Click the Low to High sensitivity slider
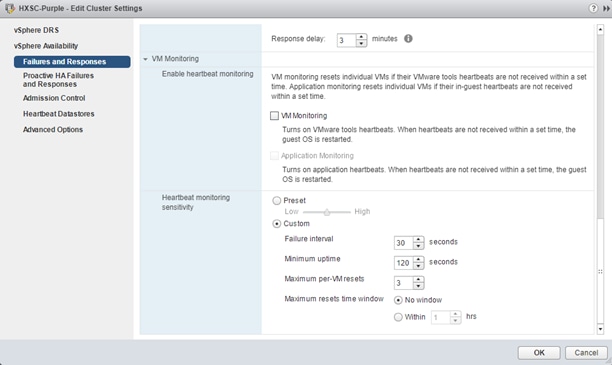This screenshot has height=365, width=612. click(327, 212)
